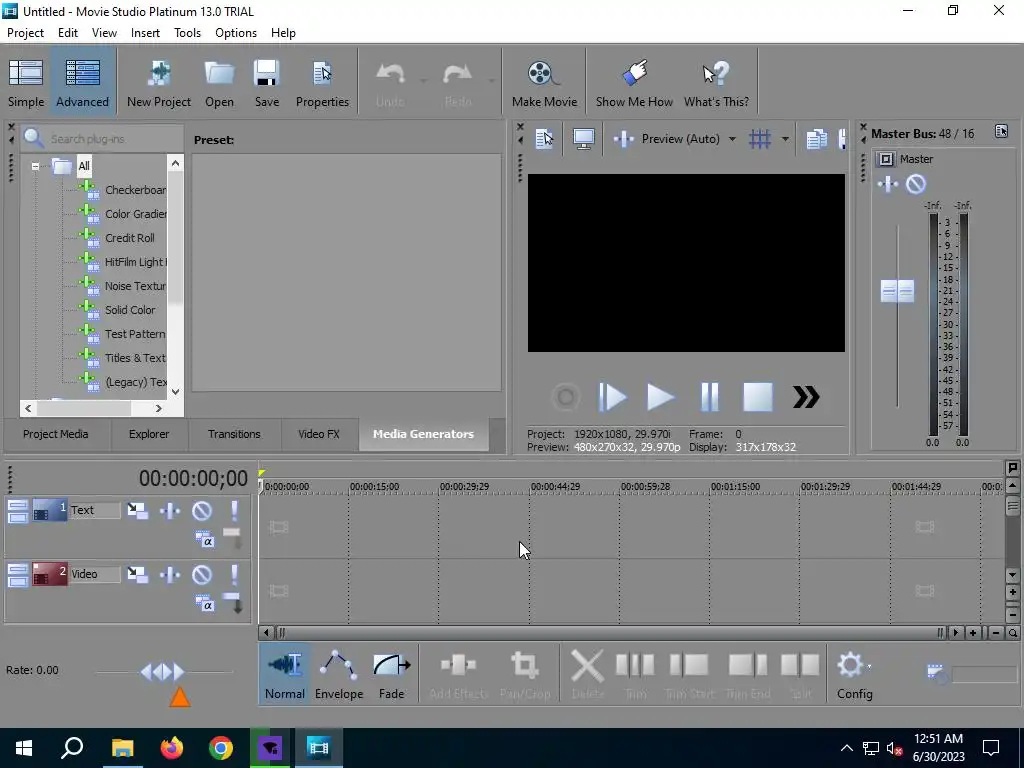The image size is (1024, 768).
Task: Click Search plug-ins field
Action: click(103, 138)
